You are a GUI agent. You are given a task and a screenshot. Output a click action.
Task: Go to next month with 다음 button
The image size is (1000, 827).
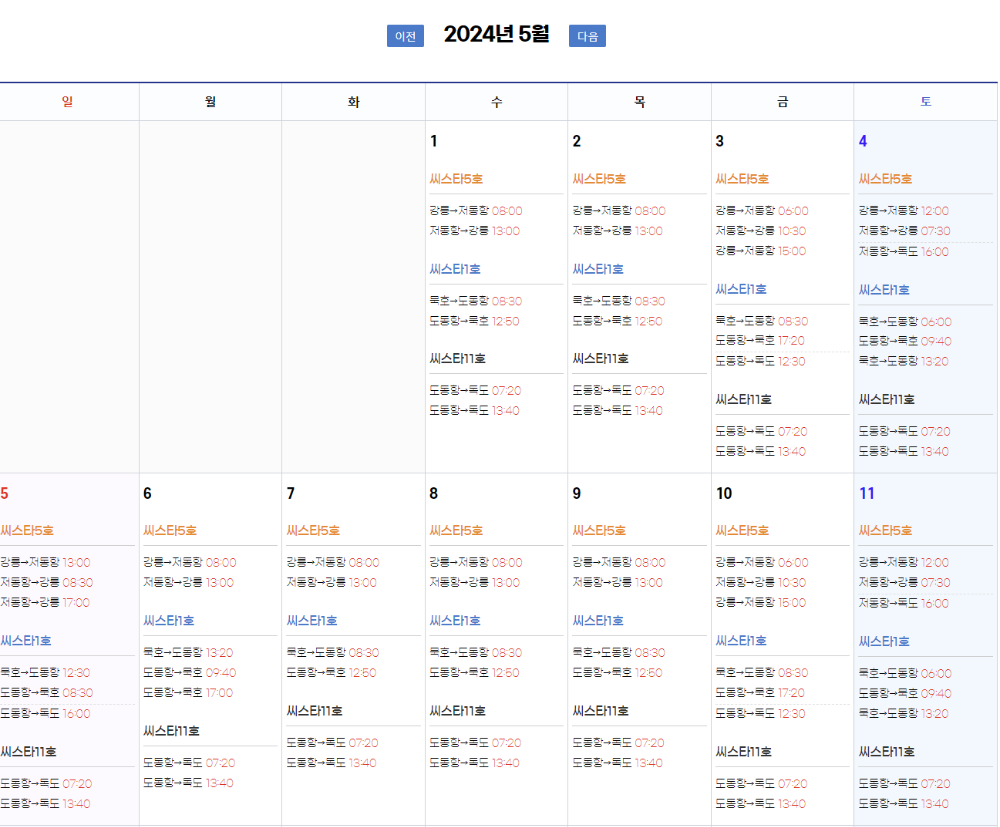[587, 36]
